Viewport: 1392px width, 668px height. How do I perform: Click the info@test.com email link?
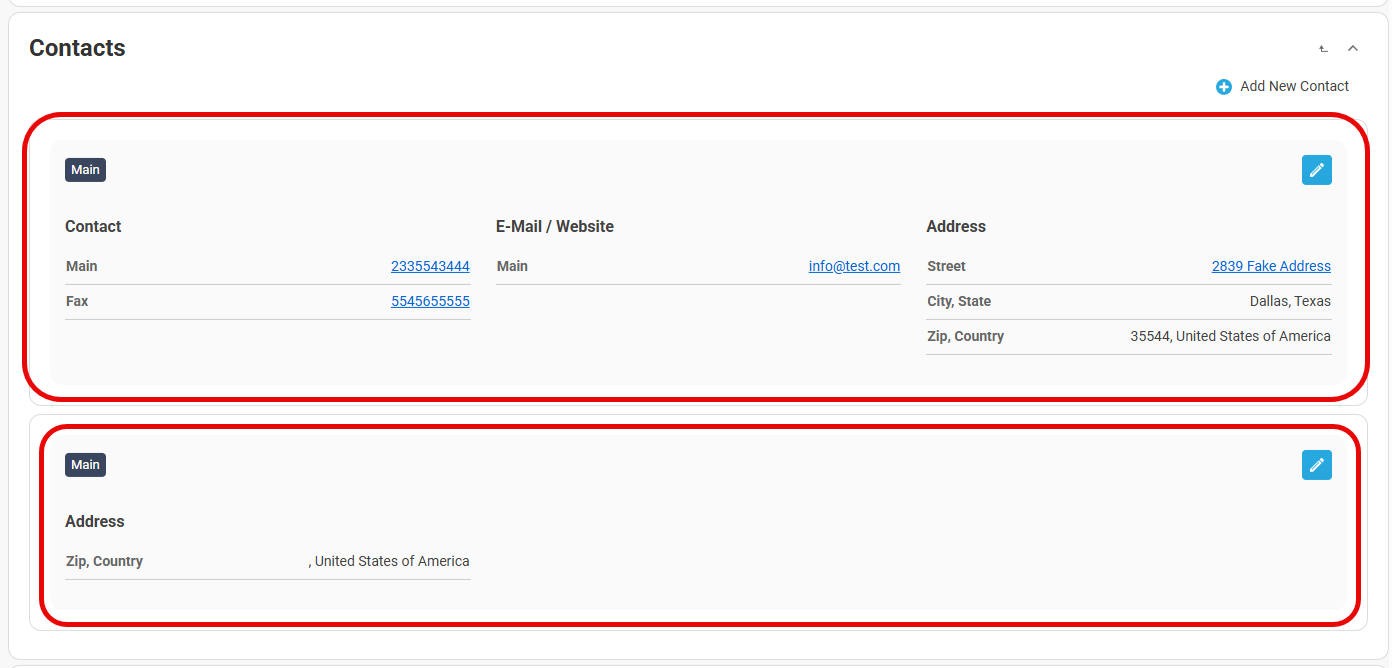click(x=854, y=267)
